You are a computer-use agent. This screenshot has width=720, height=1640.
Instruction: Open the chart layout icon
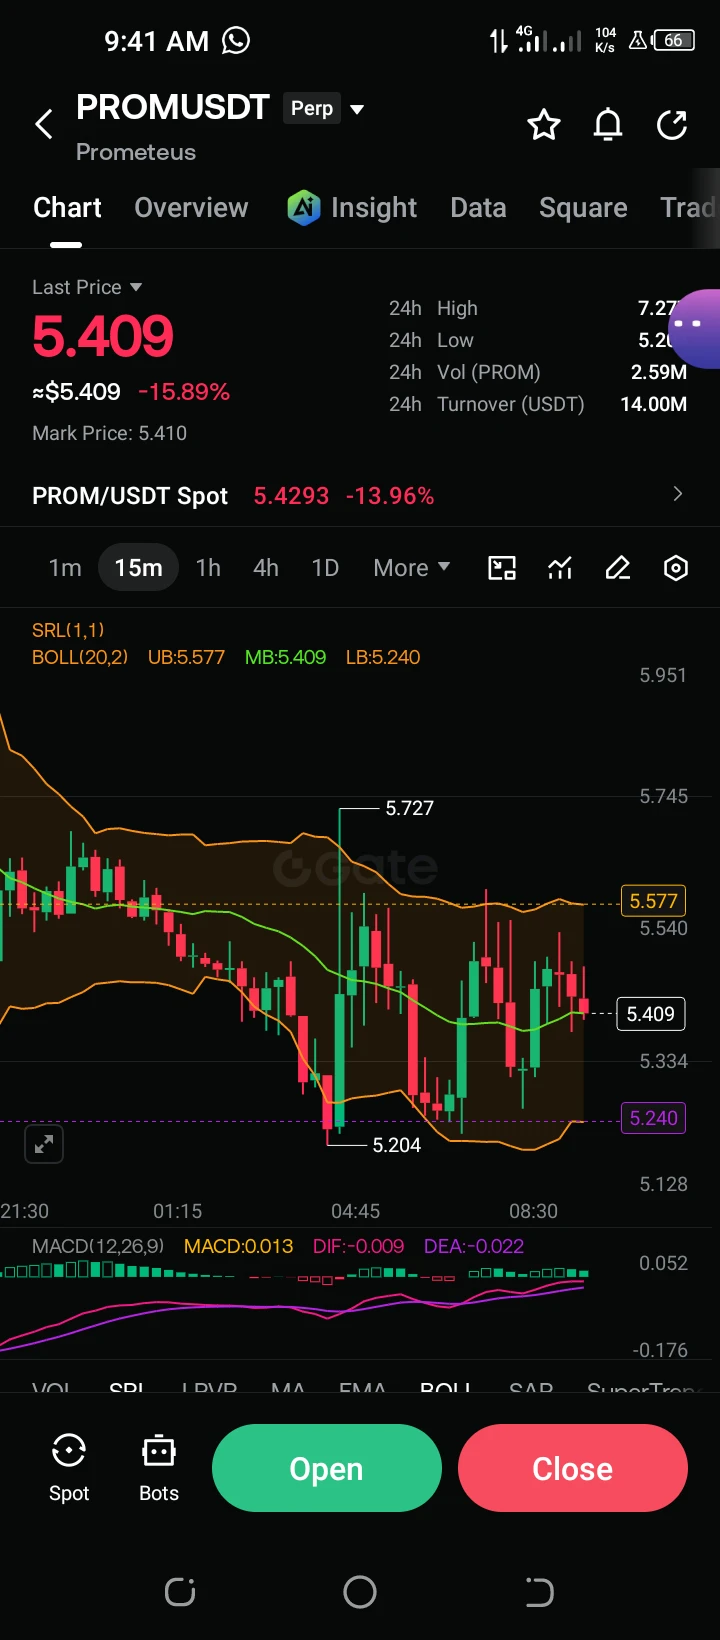pos(502,568)
